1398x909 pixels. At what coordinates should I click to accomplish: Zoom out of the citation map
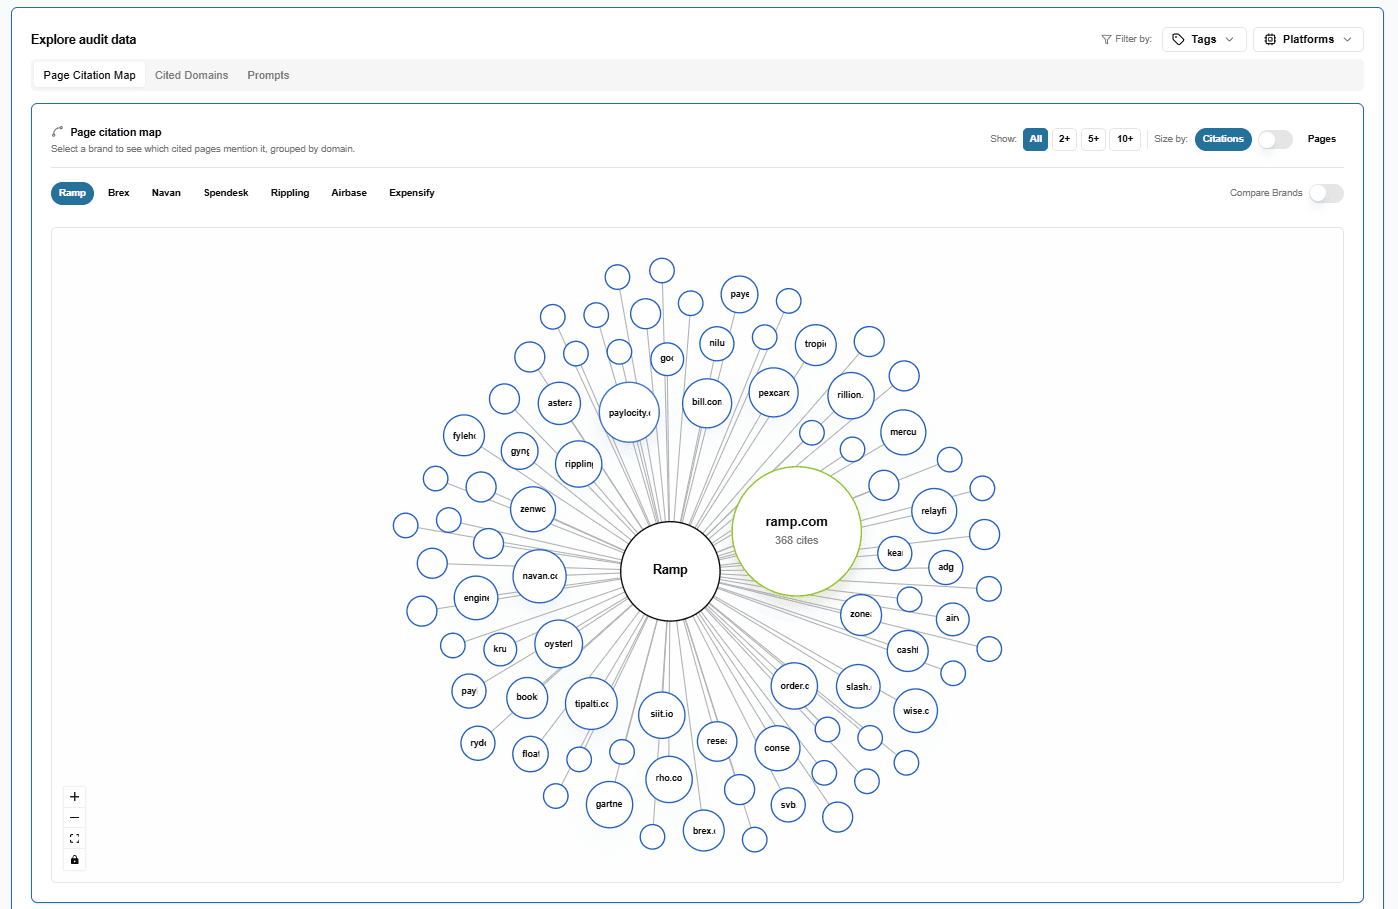click(x=75, y=818)
